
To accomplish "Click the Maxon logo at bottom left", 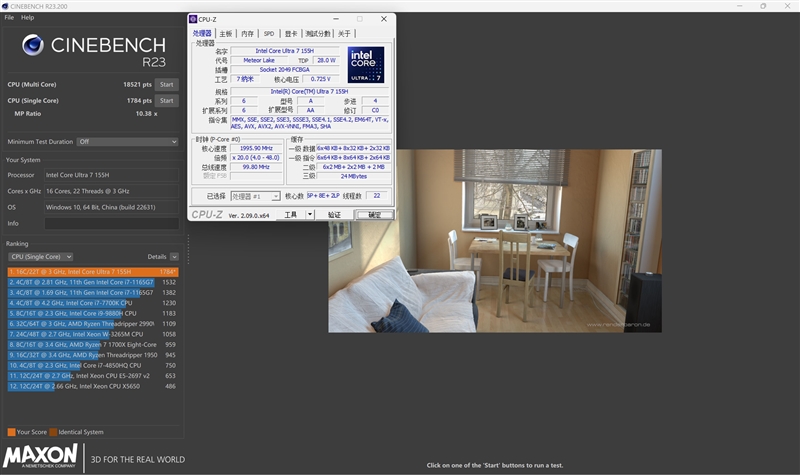I will point(42,458).
